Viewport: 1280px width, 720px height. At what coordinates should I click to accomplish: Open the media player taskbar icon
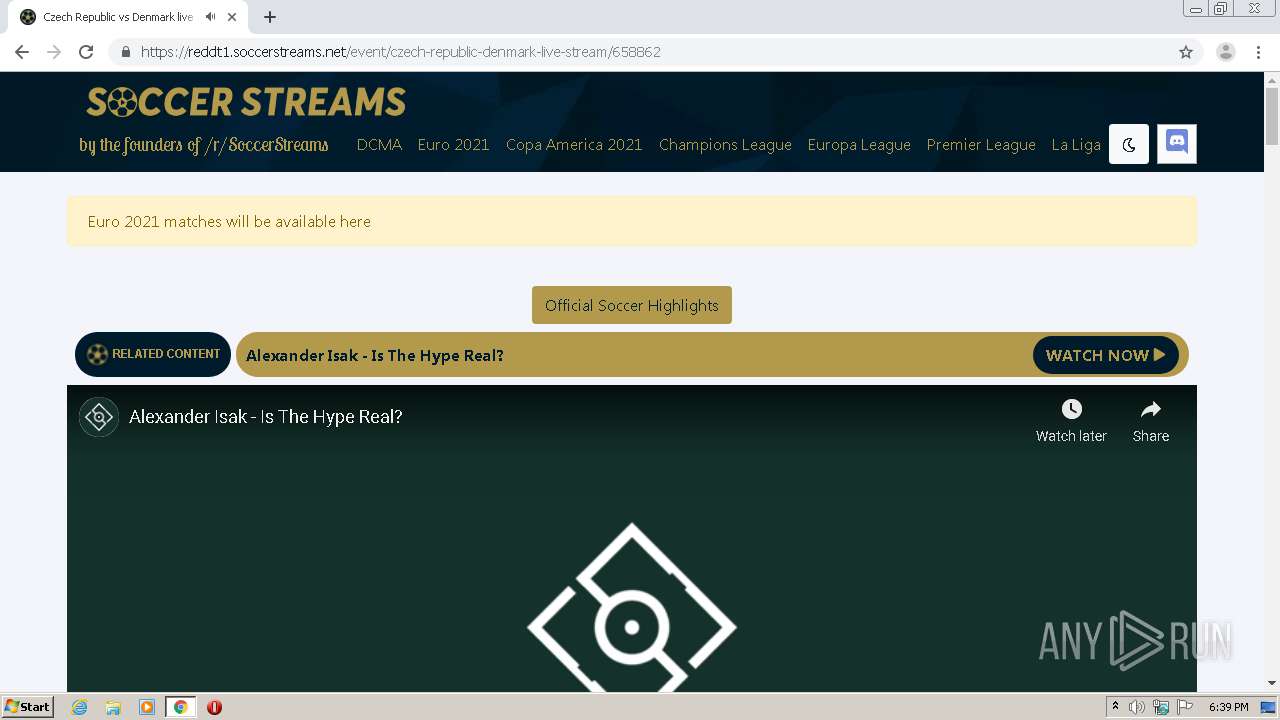tap(147, 707)
